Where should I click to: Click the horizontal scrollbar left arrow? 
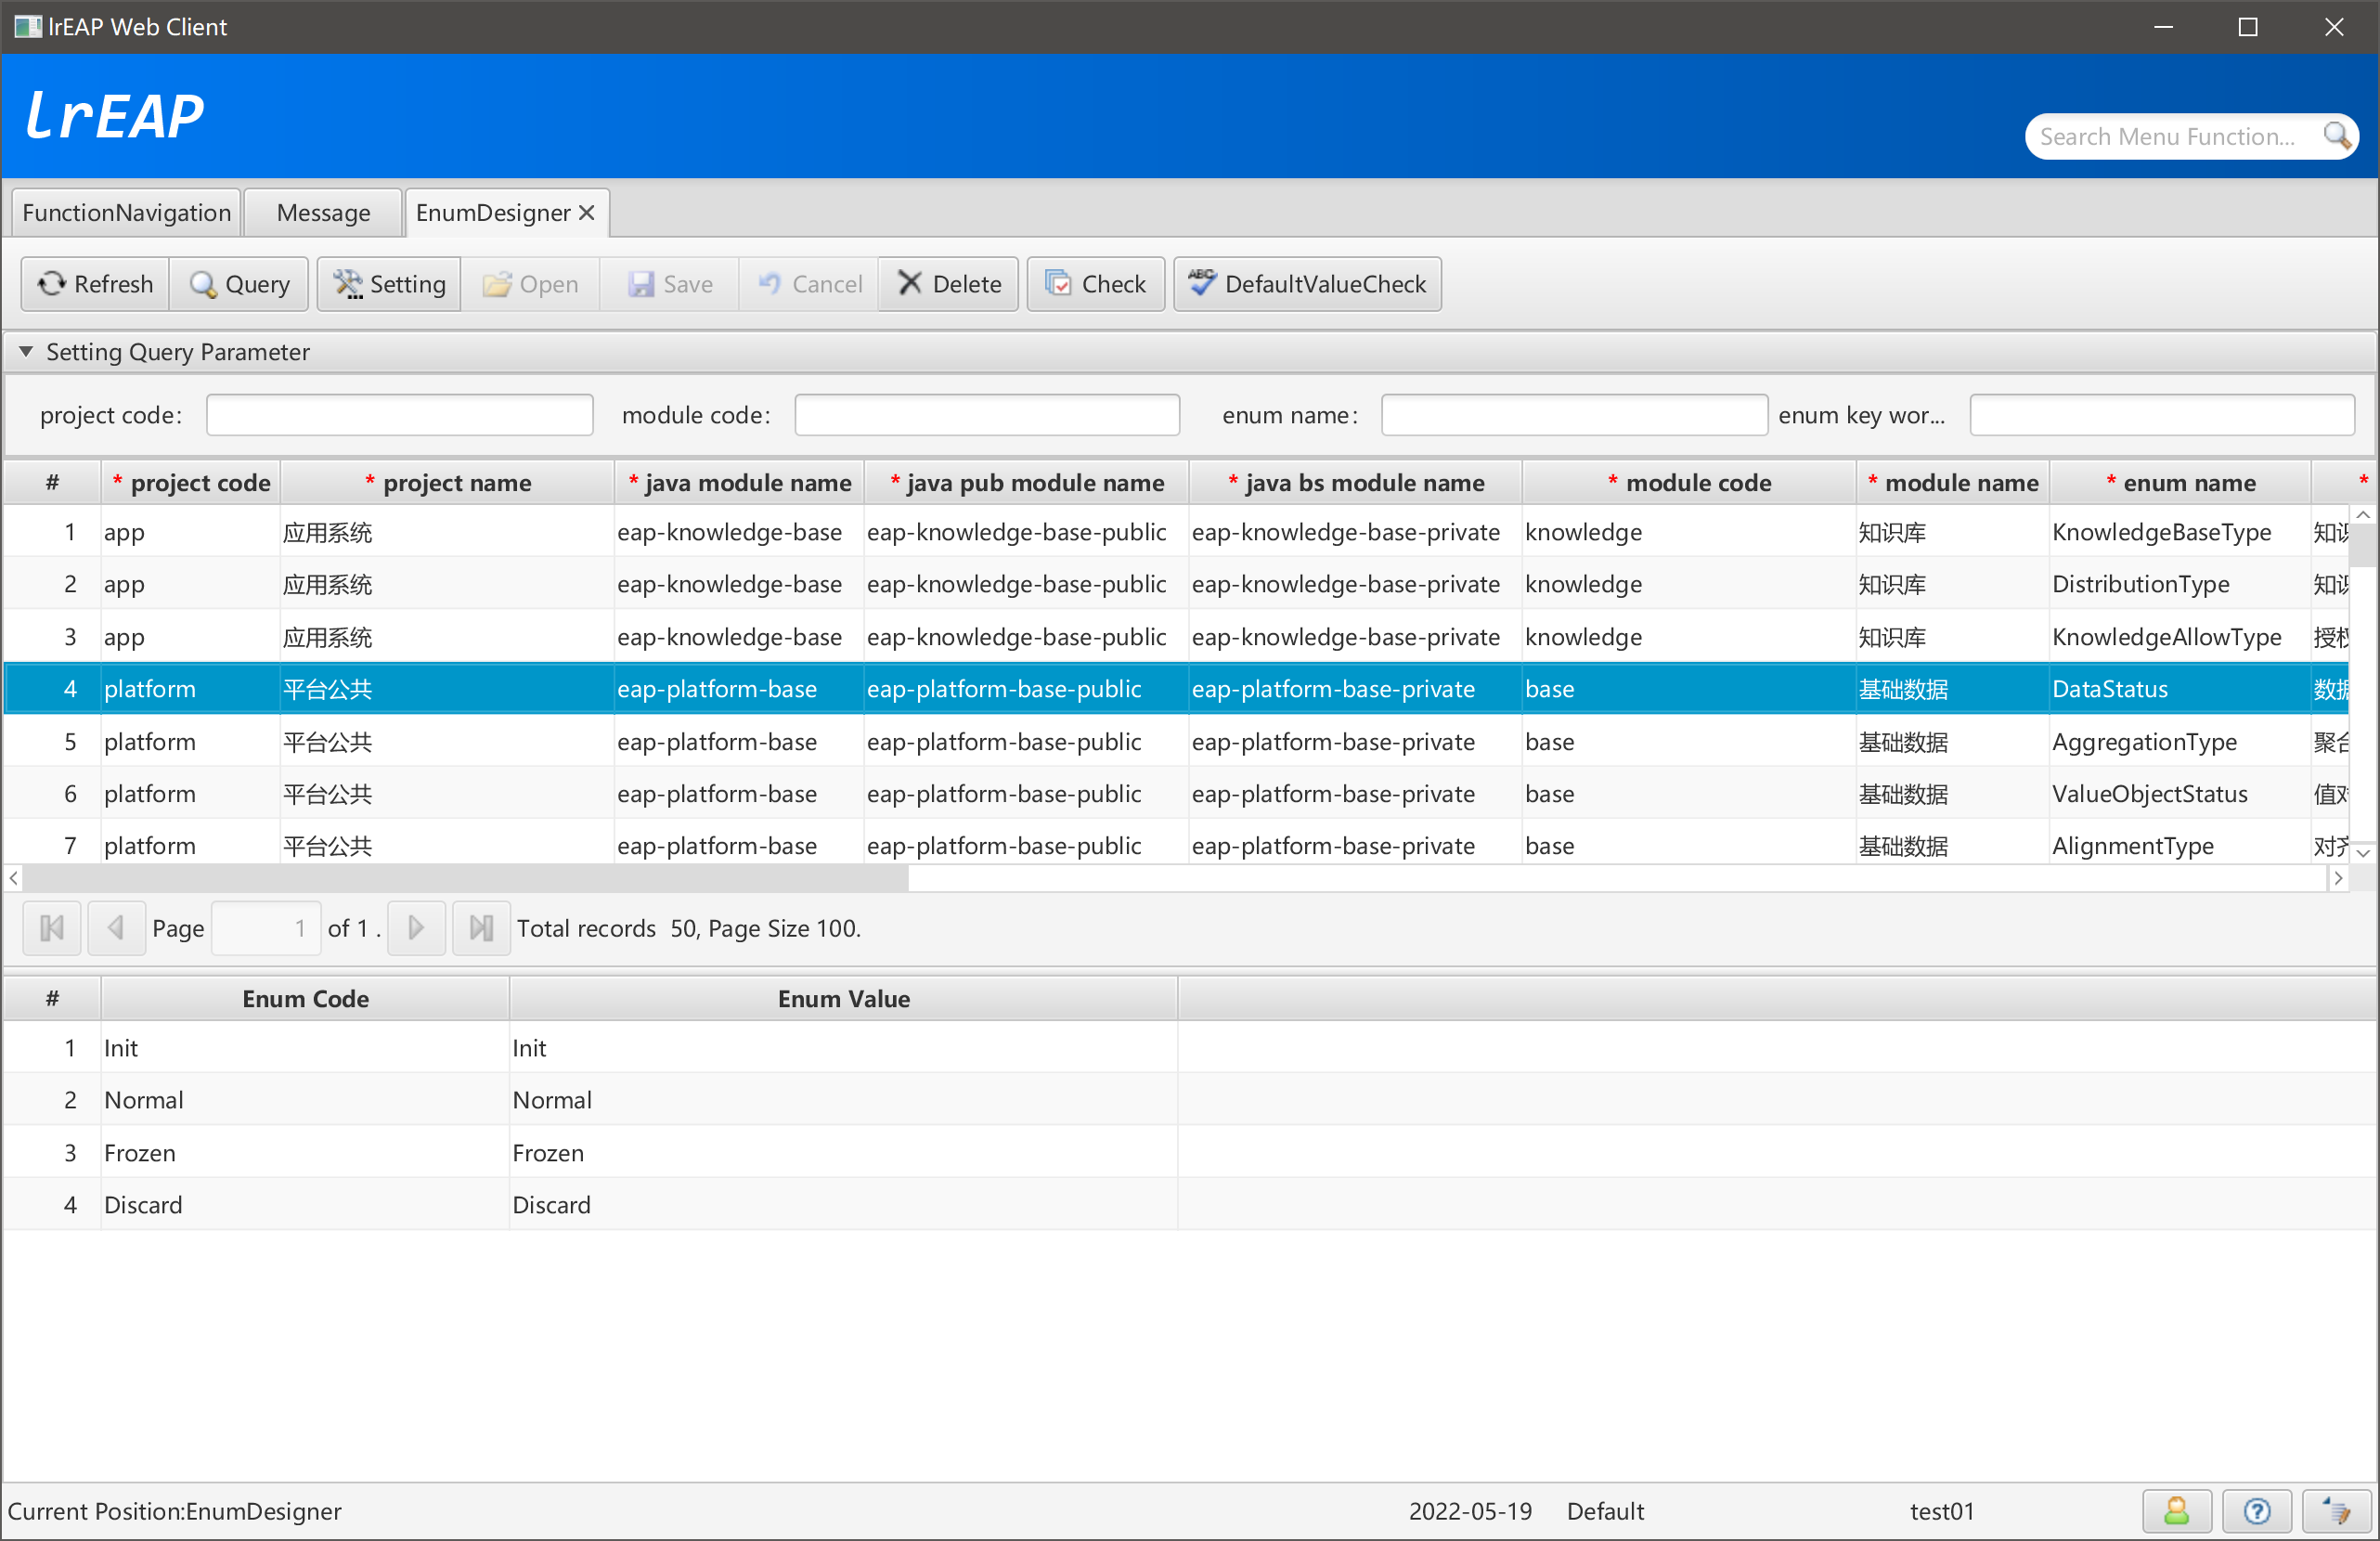coord(13,878)
